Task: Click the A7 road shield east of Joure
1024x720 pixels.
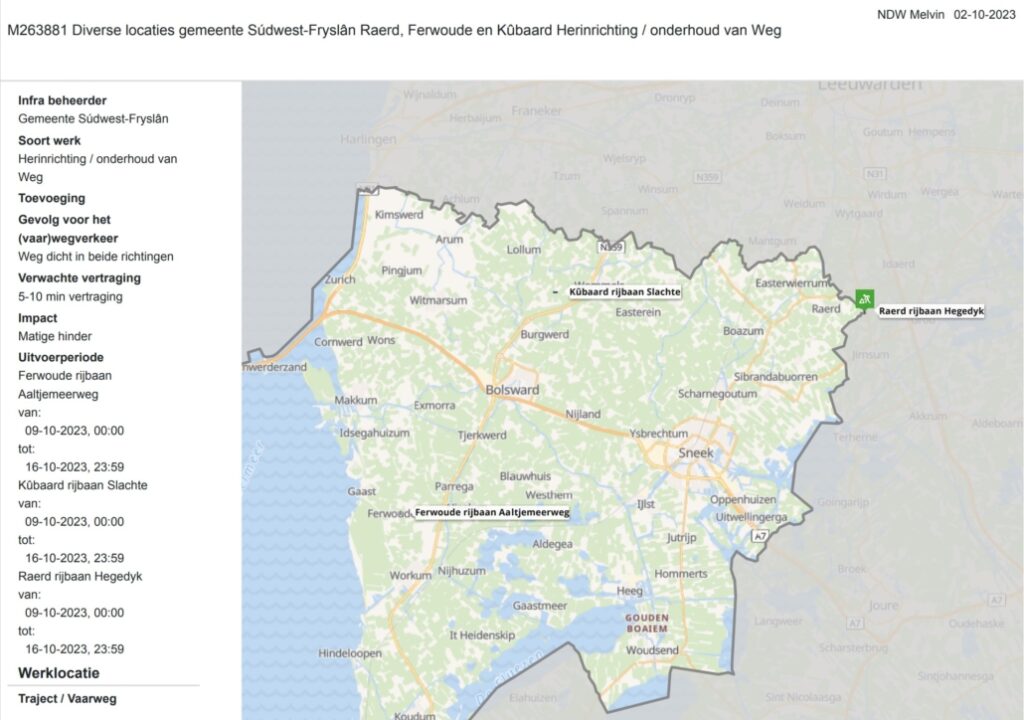Action: click(995, 600)
